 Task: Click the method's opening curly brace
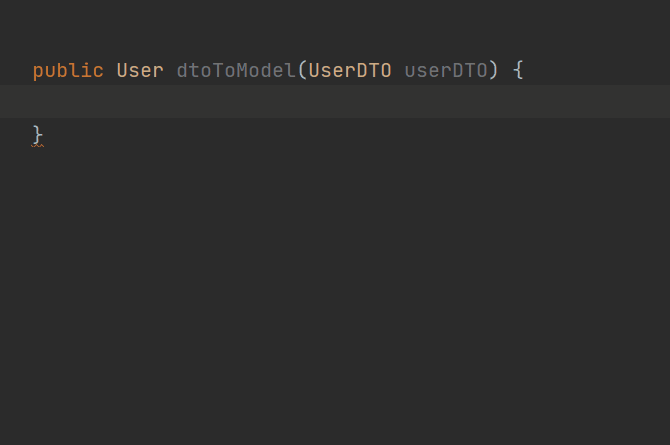pyautogui.click(x=518, y=71)
